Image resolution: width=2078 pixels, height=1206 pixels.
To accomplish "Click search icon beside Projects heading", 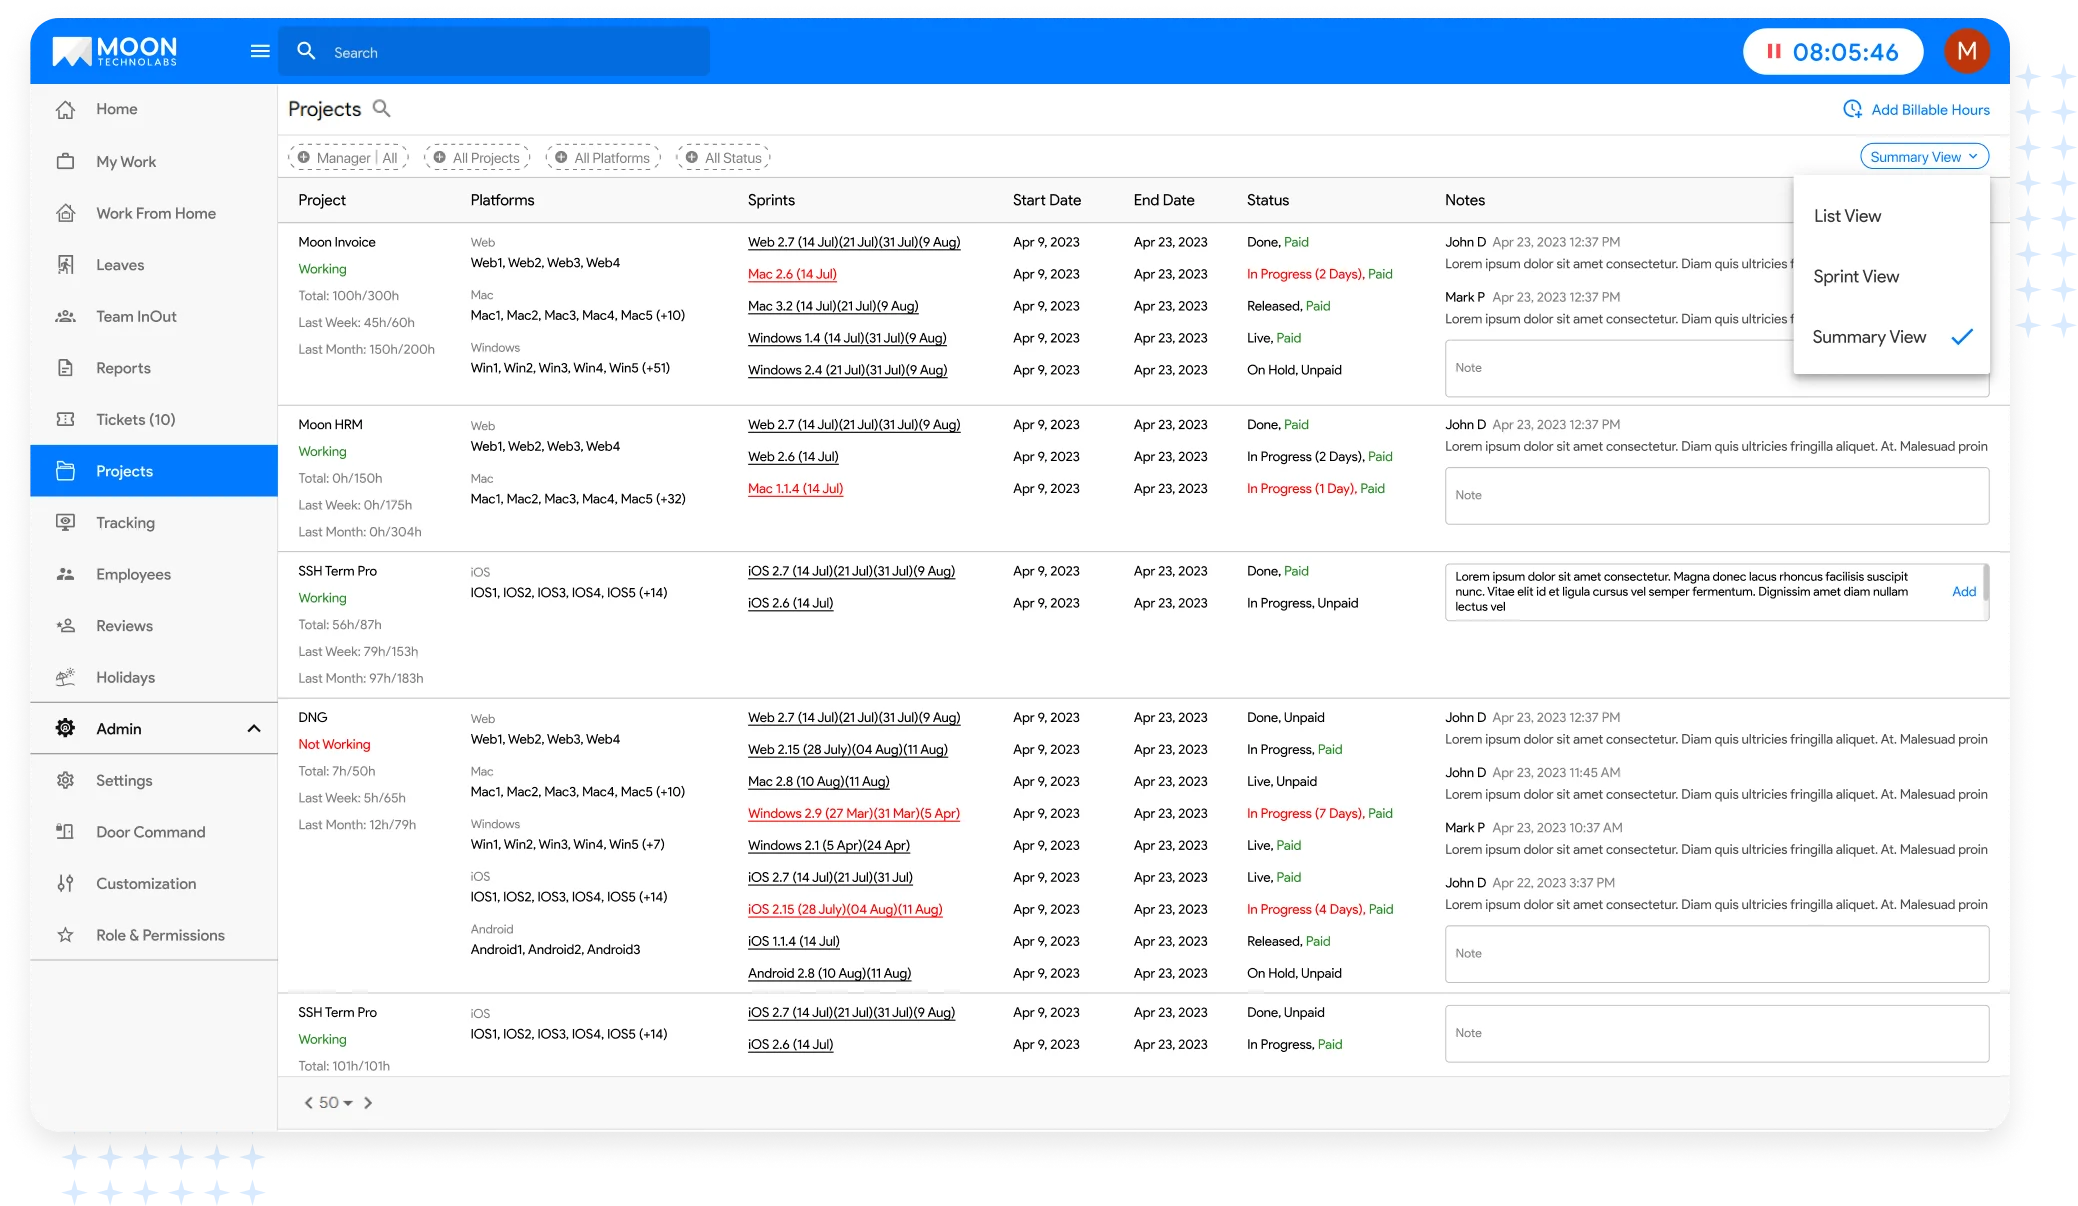I will click(381, 108).
